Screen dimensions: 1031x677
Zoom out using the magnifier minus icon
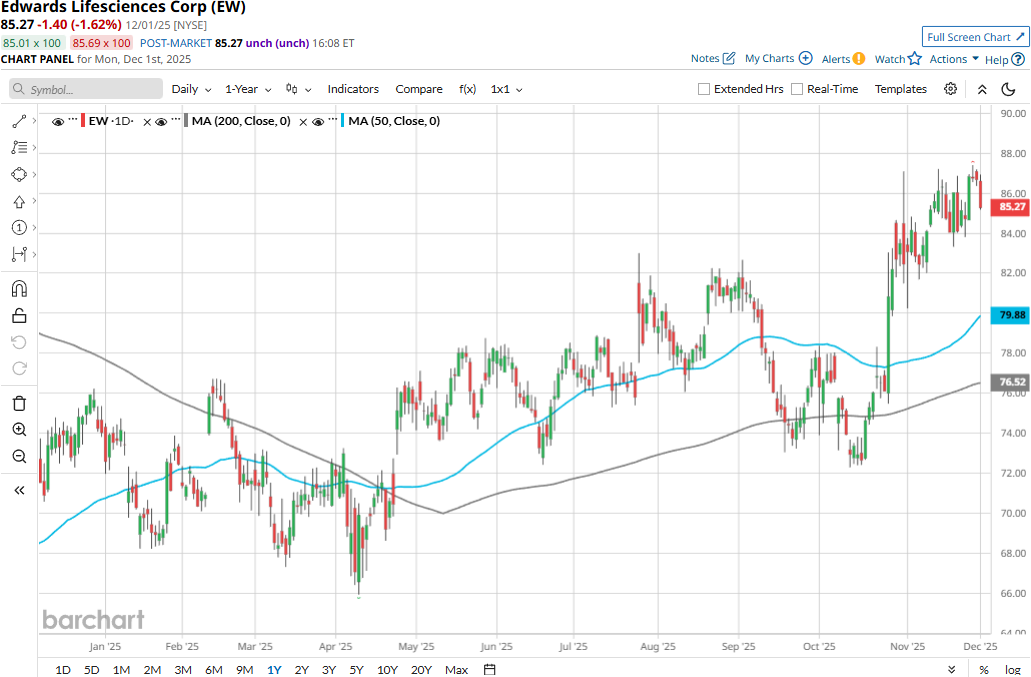tap(19, 457)
